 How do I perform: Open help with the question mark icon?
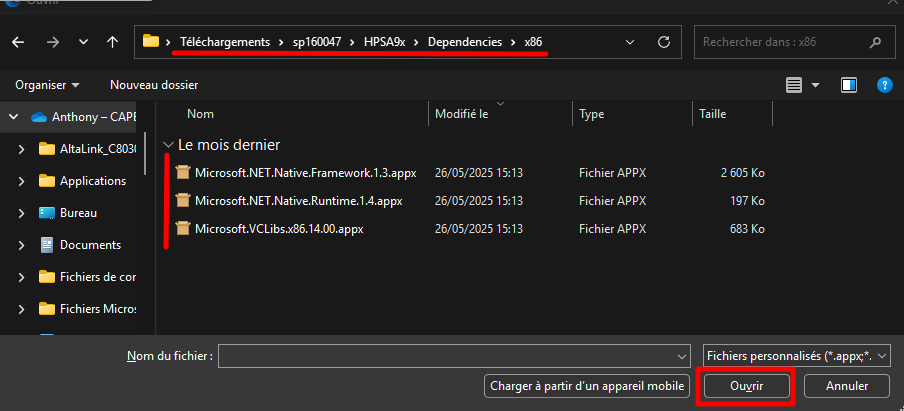click(x=884, y=85)
